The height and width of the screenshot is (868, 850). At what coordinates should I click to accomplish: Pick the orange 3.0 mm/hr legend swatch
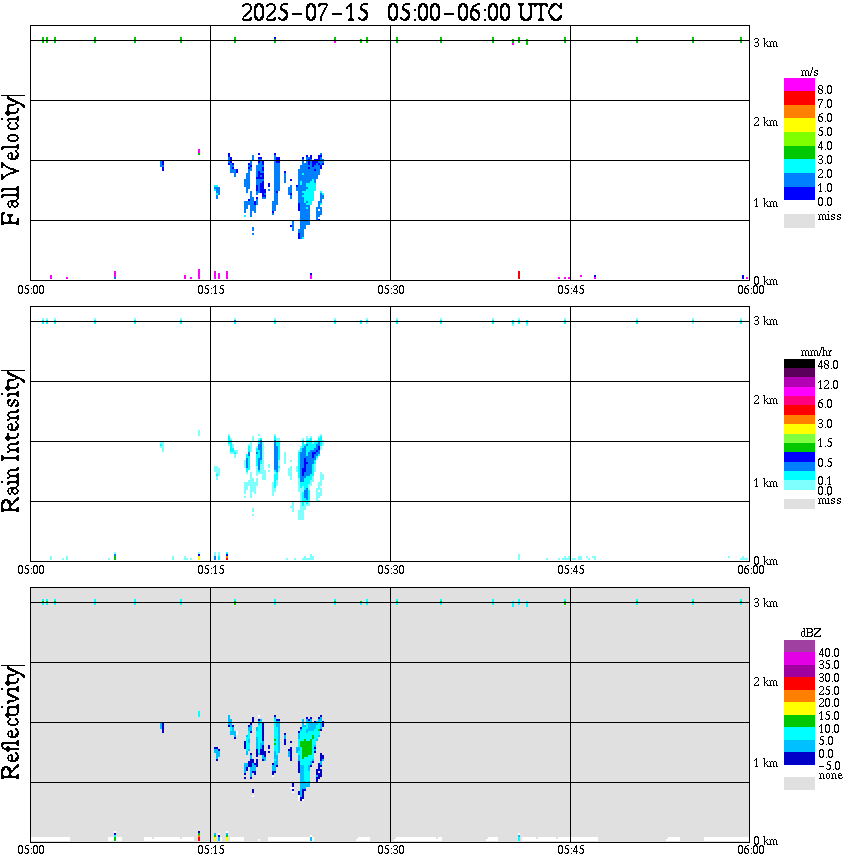(x=799, y=420)
